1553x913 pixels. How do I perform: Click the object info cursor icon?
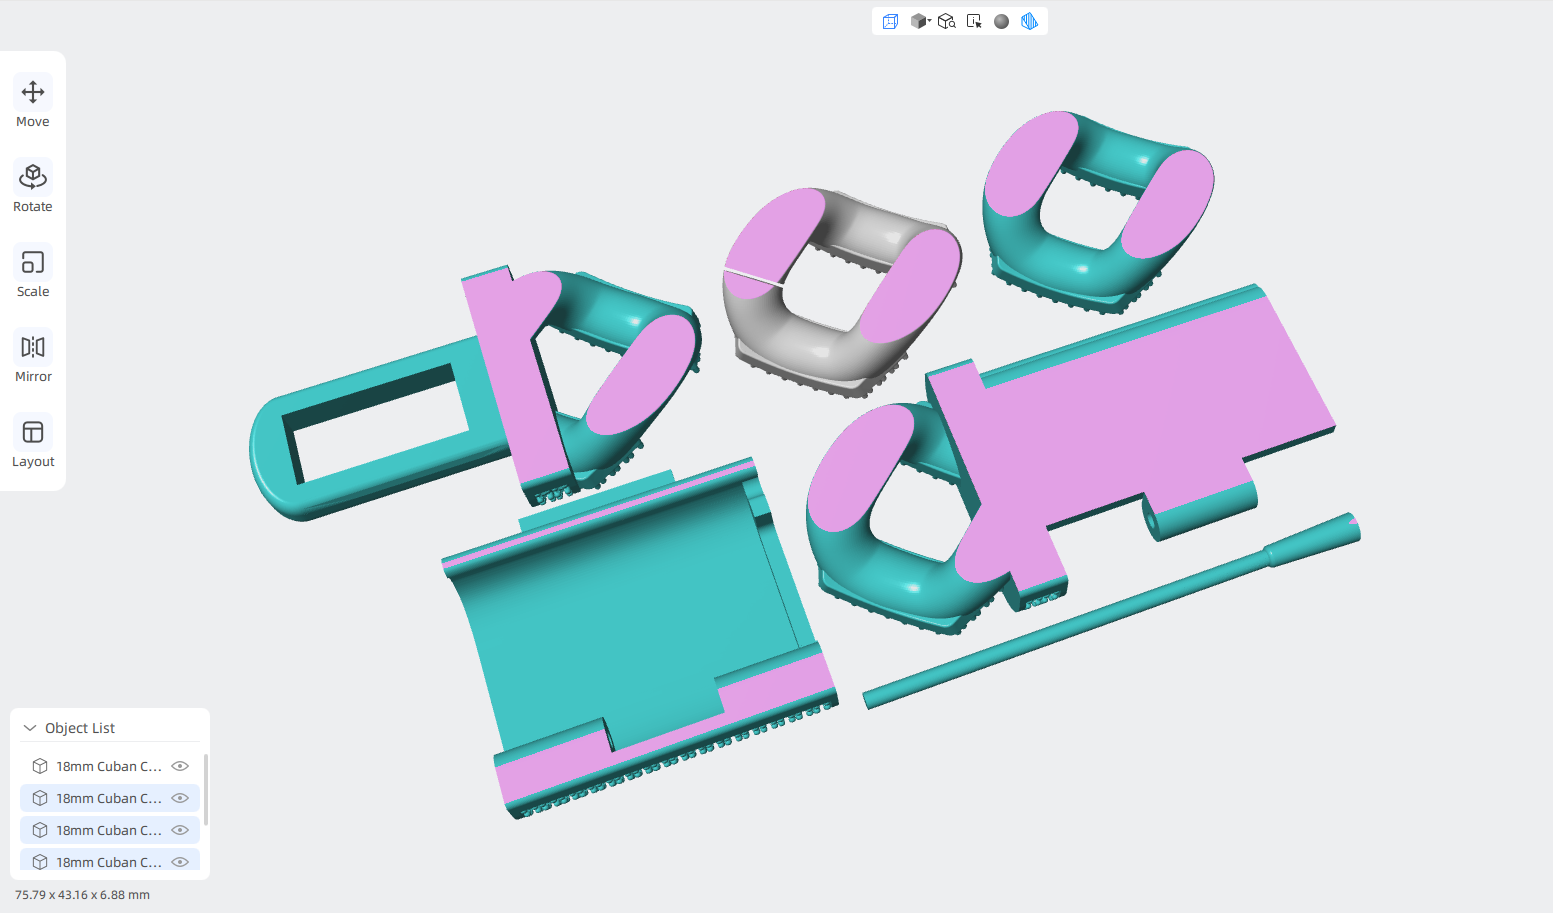coord(974,21)
